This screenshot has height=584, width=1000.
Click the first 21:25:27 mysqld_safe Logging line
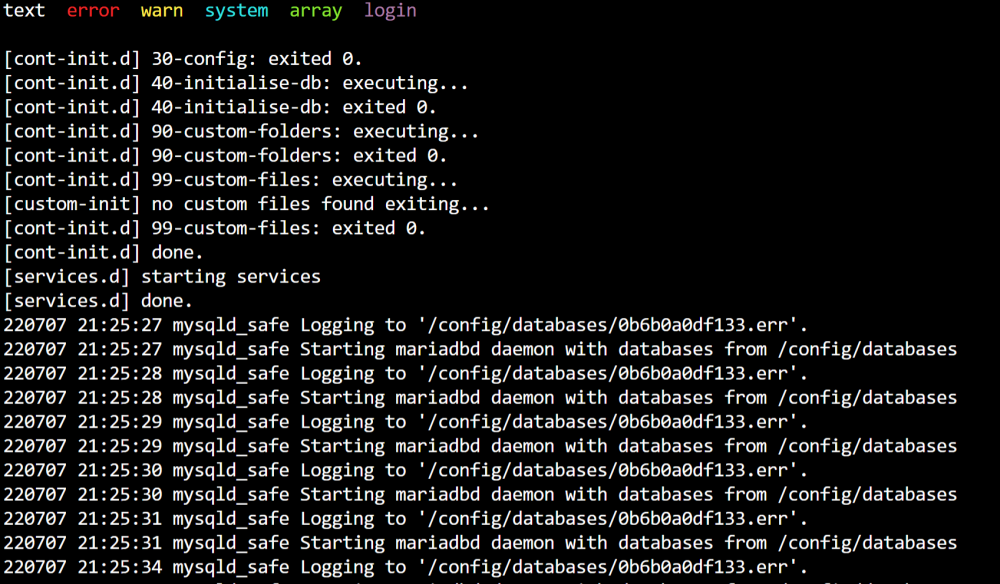[406, 325]
